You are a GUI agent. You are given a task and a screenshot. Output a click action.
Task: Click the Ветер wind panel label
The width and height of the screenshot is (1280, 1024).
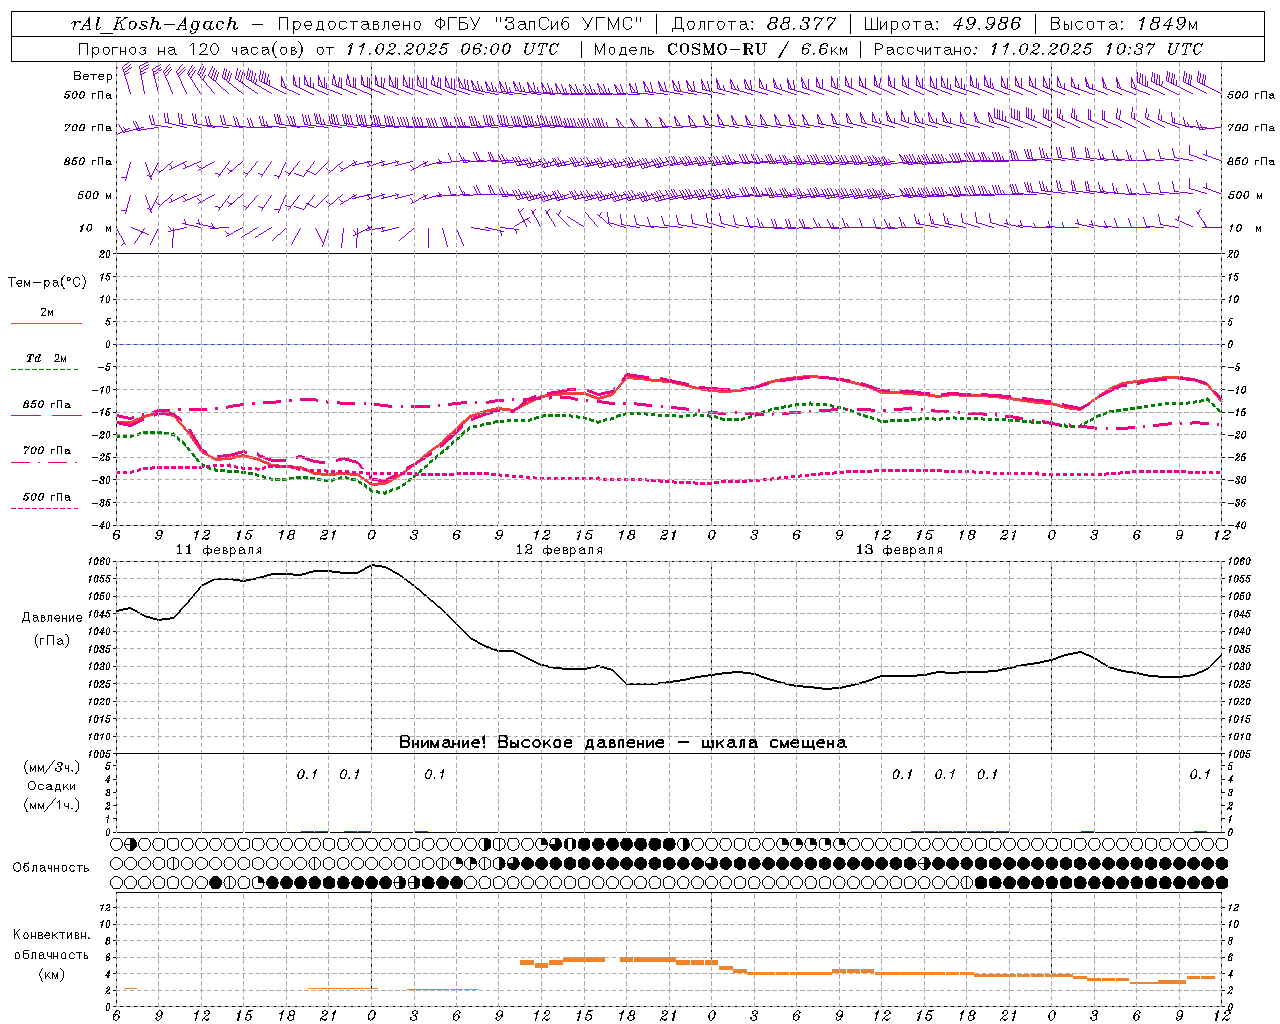92,76
